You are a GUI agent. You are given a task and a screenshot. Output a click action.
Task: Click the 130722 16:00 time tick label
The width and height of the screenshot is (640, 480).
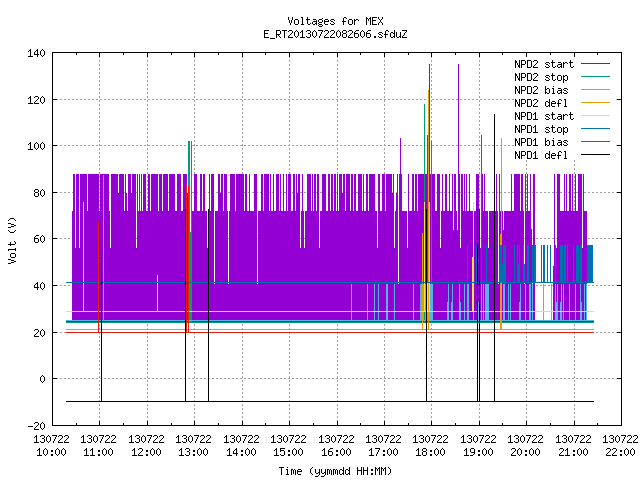(x=336, y=446)
